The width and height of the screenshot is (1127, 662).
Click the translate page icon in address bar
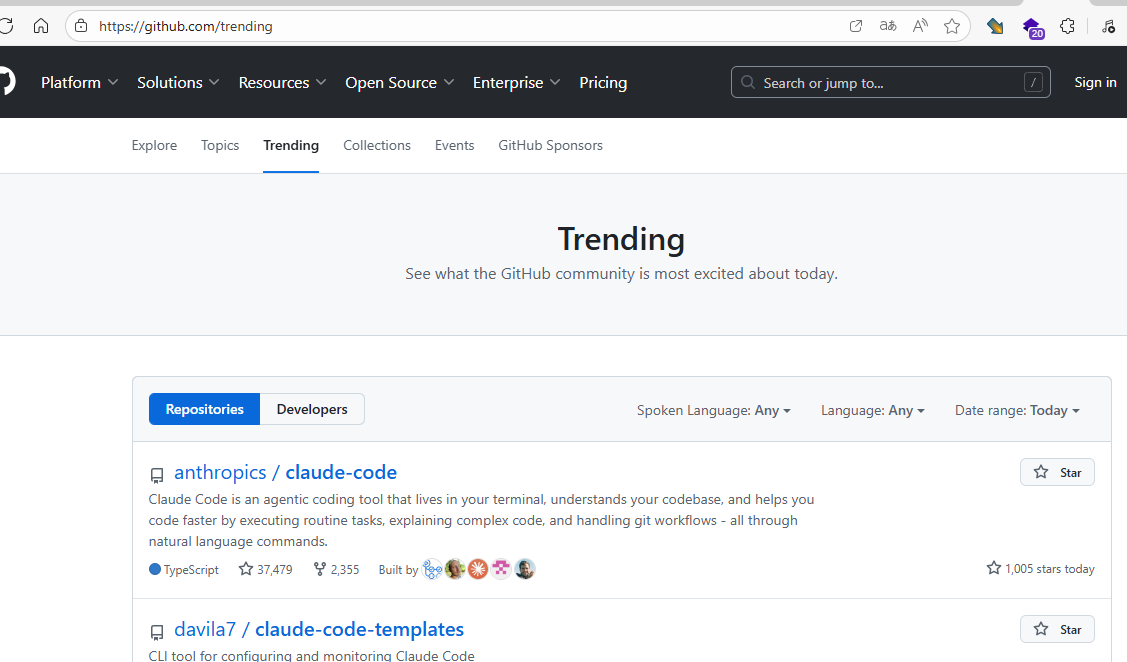pos(888,26)
